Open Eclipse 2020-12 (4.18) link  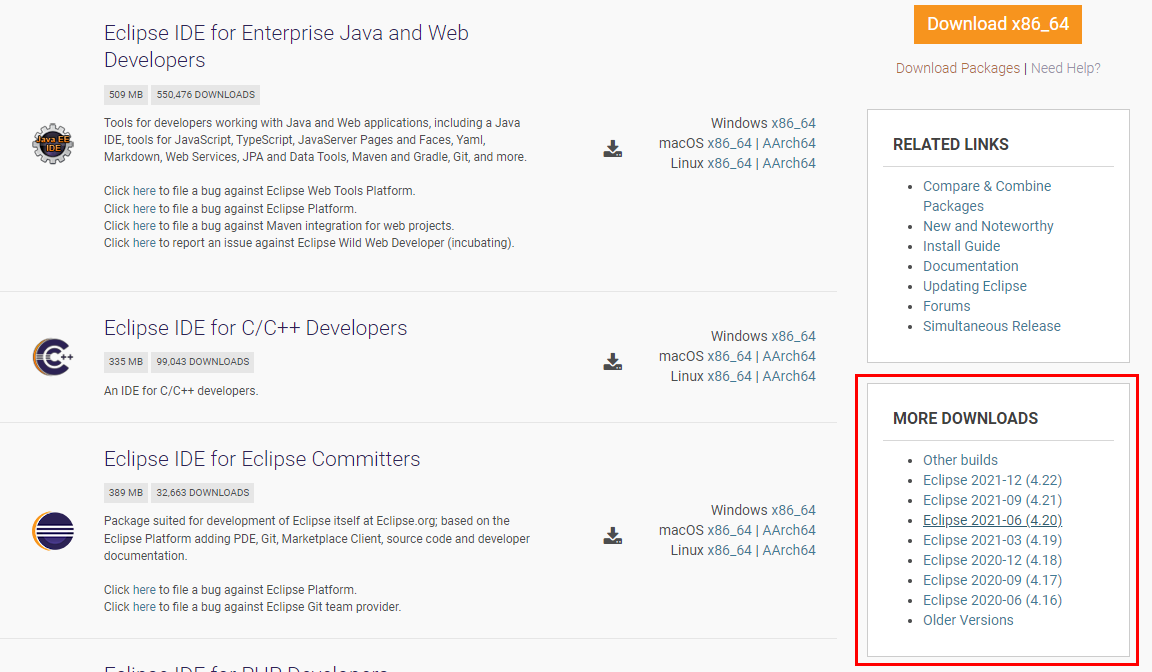click(x=993, y=560)
